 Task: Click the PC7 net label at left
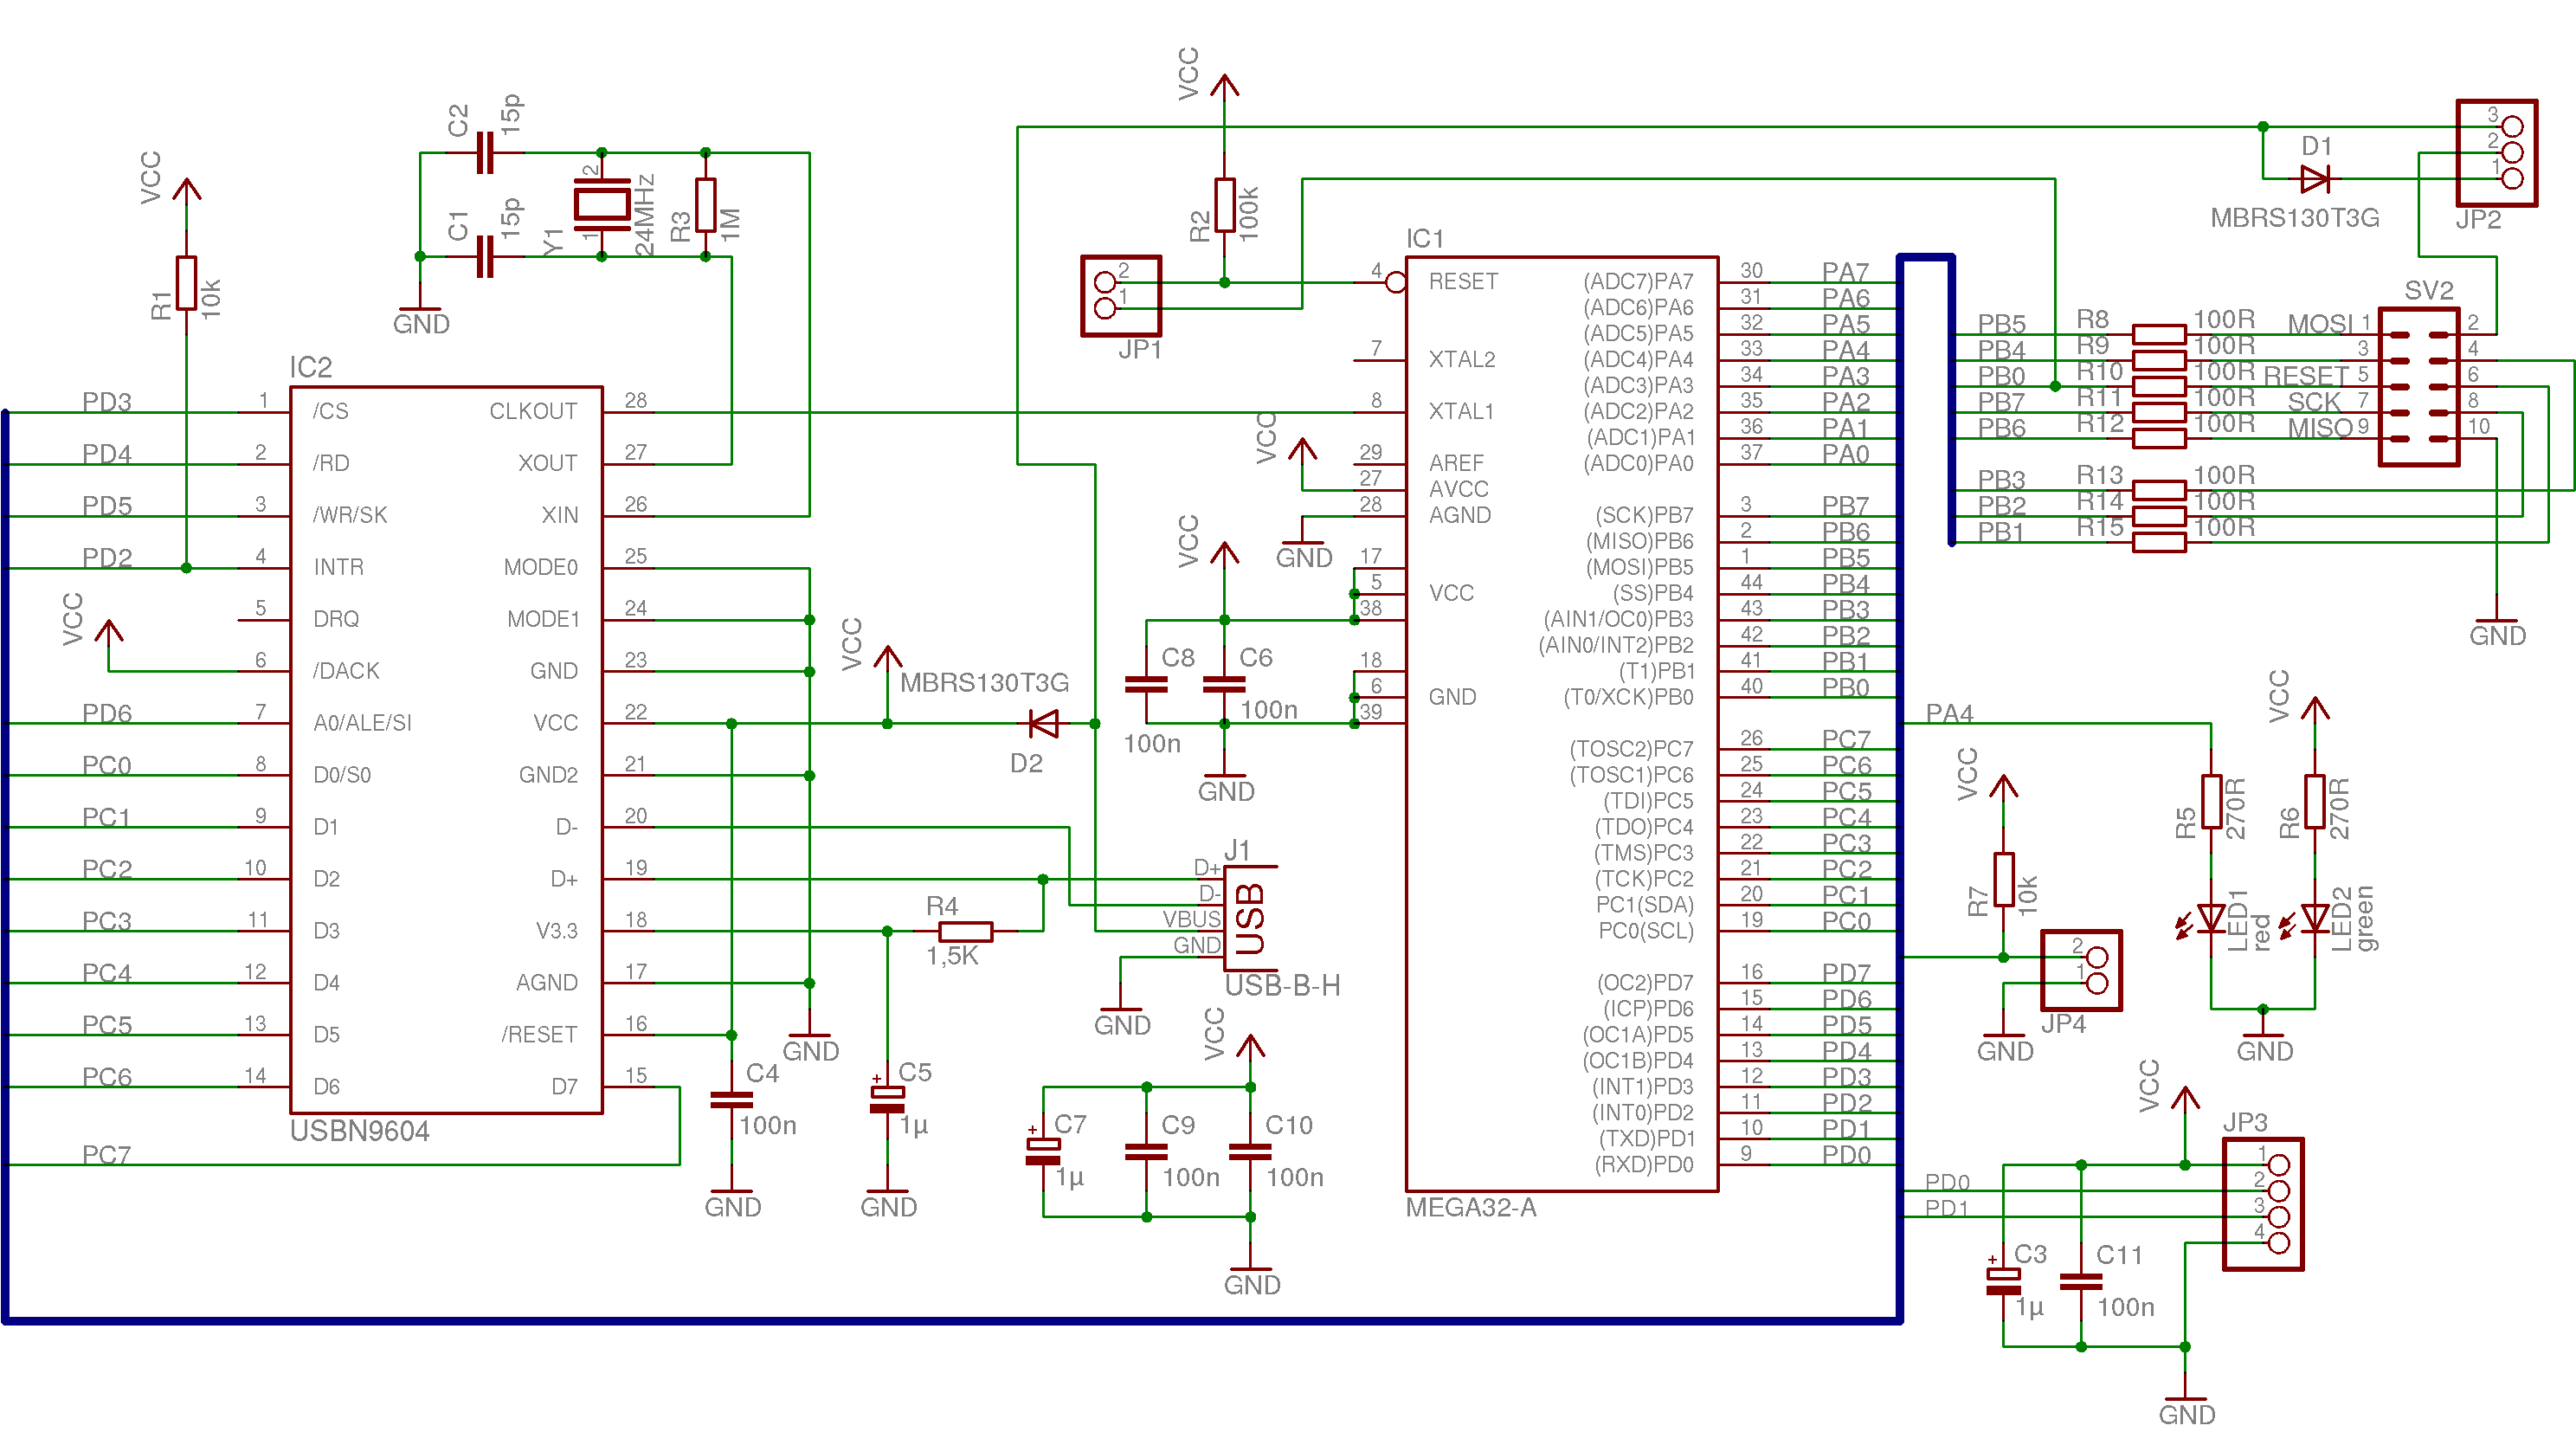(106, 1155)
